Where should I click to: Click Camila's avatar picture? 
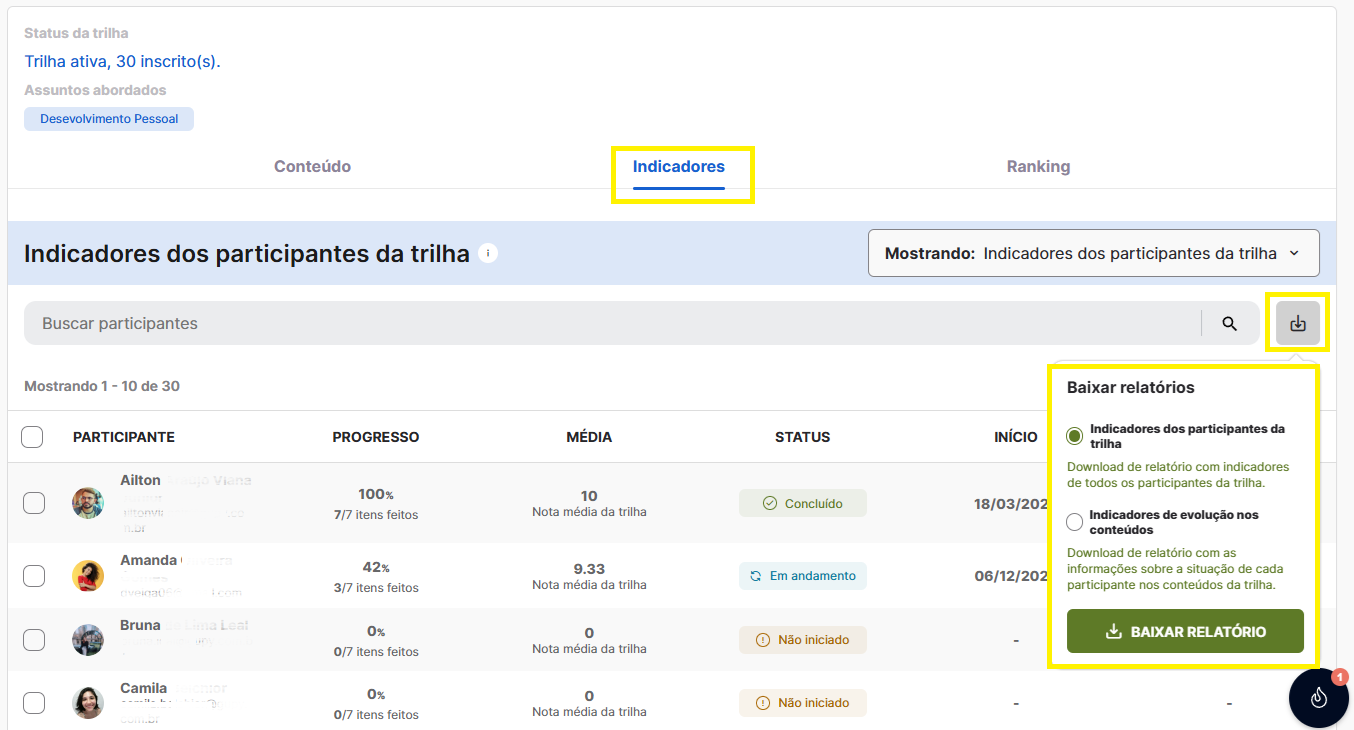click(88, 702)
